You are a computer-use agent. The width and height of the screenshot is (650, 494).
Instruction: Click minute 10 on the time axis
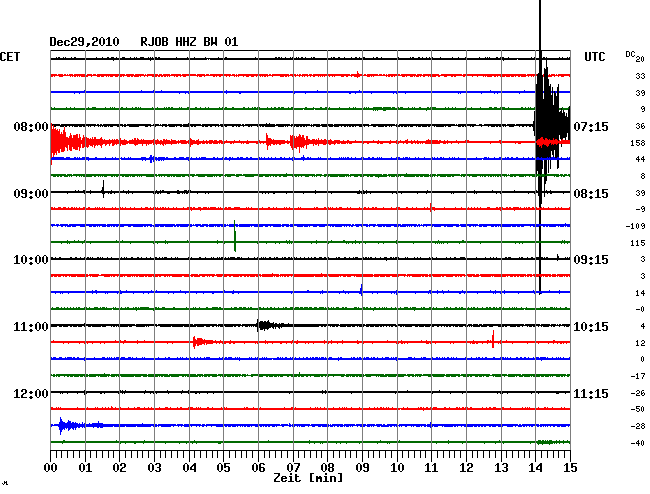(397, 468)
